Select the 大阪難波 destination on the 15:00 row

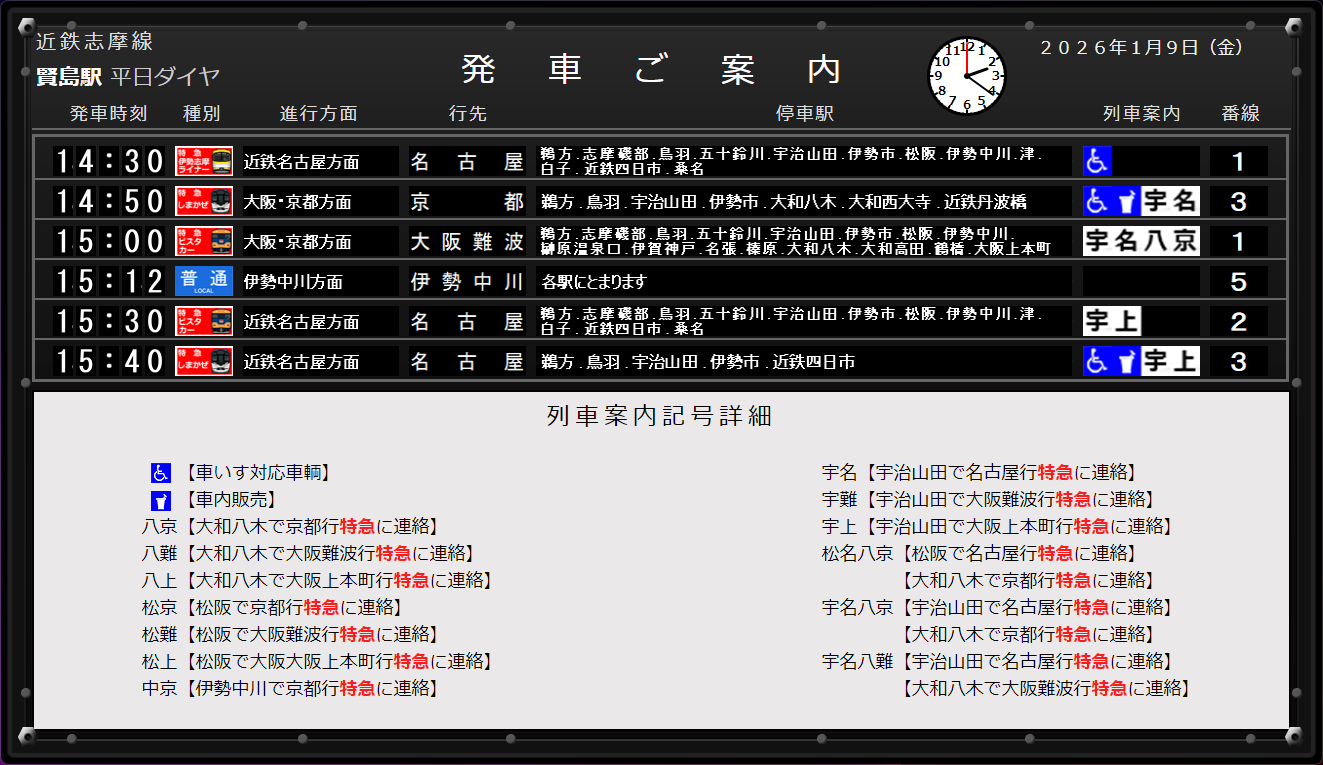click(467, 241)
